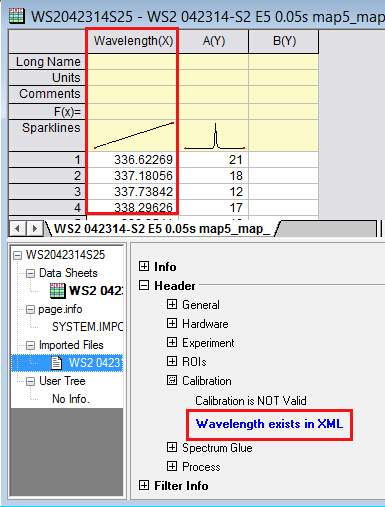Image resolution: width=385 pixels, height=507 pixels.
Task: Click the sheet tab scroll left arrow
Action: [18, 229]
